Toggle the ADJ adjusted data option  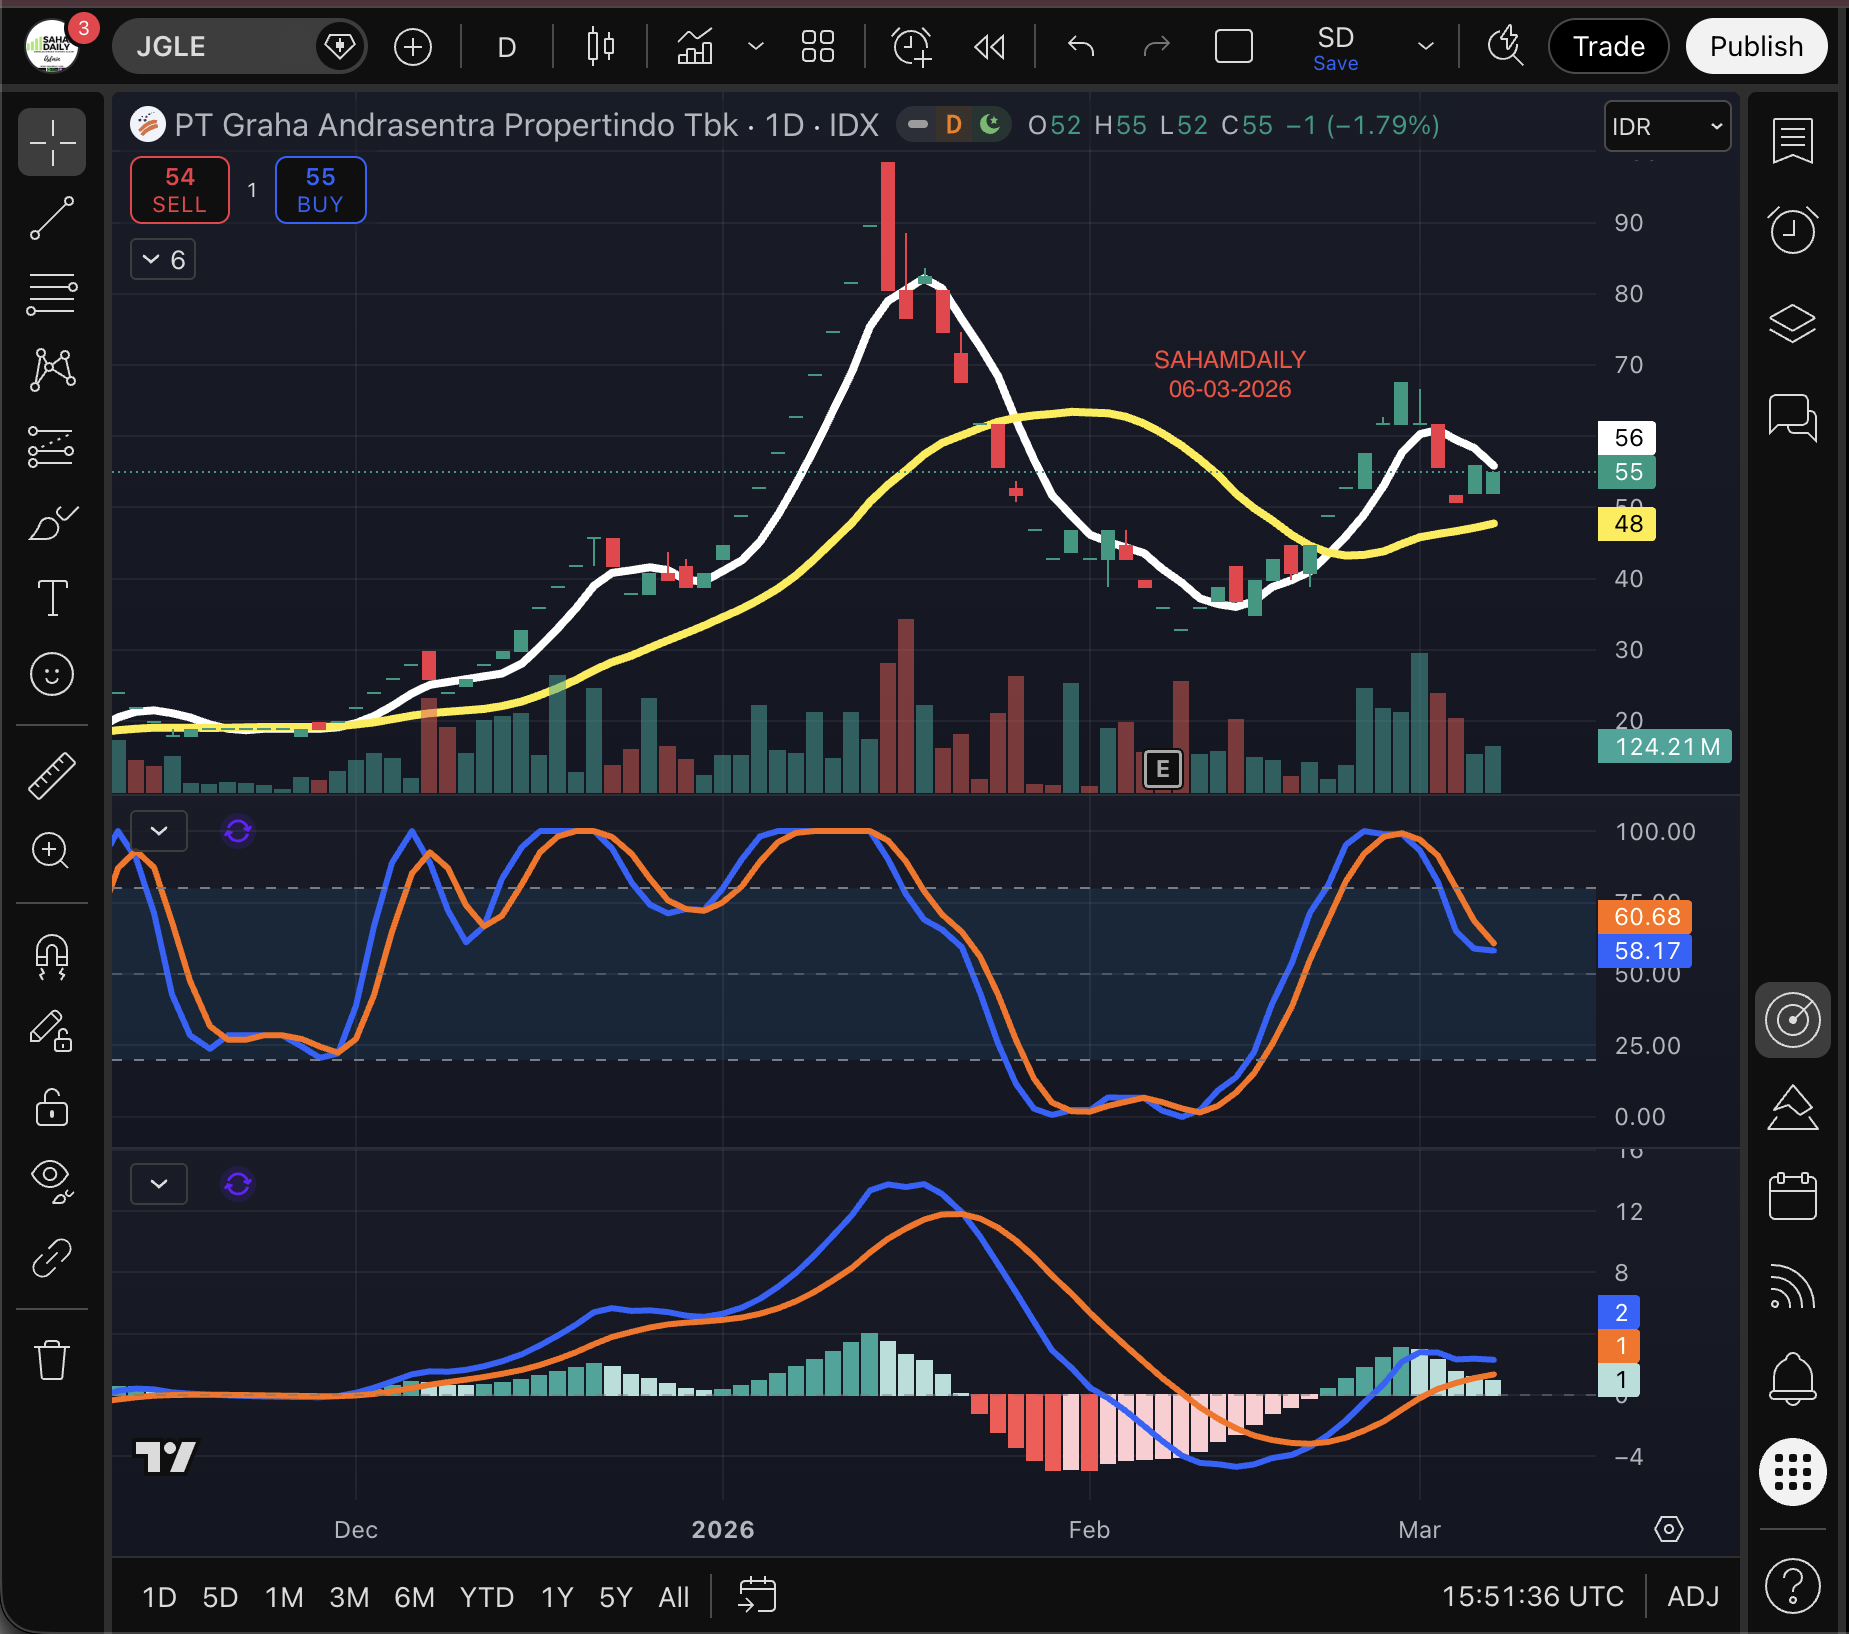pyautogui.click(x=1692, y=1596)
